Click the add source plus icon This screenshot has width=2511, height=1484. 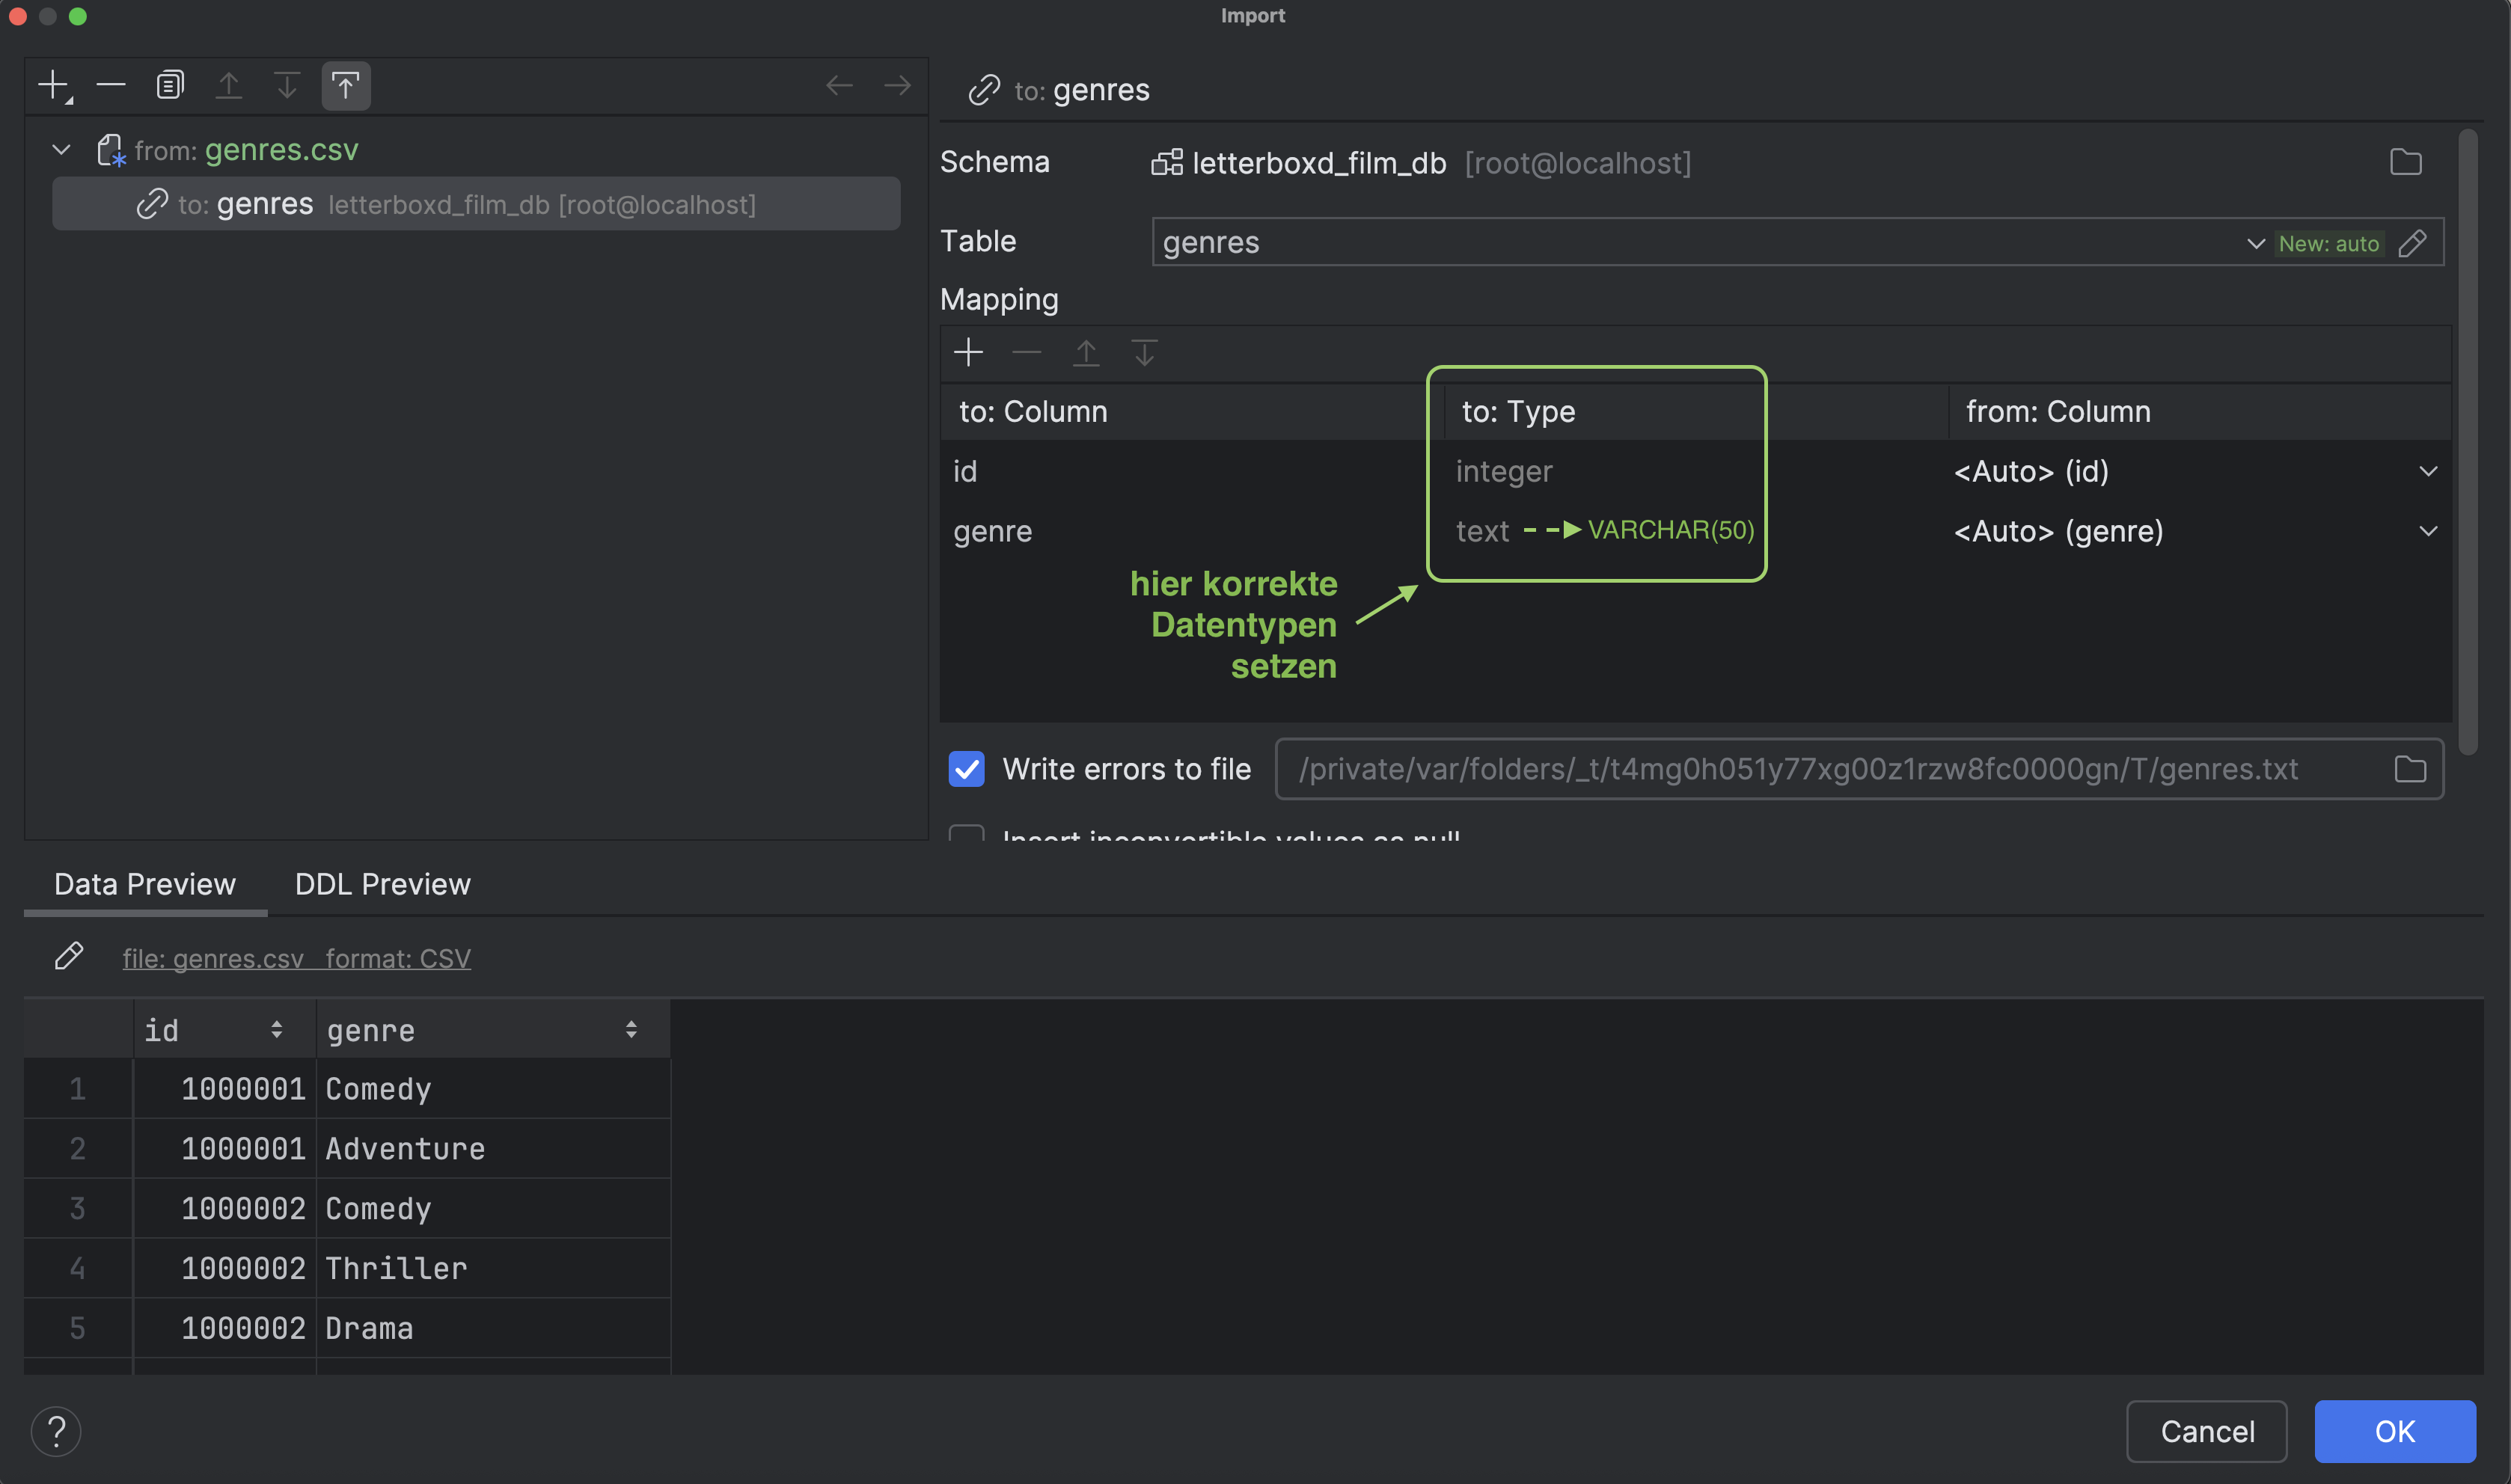tap(54, 86)
